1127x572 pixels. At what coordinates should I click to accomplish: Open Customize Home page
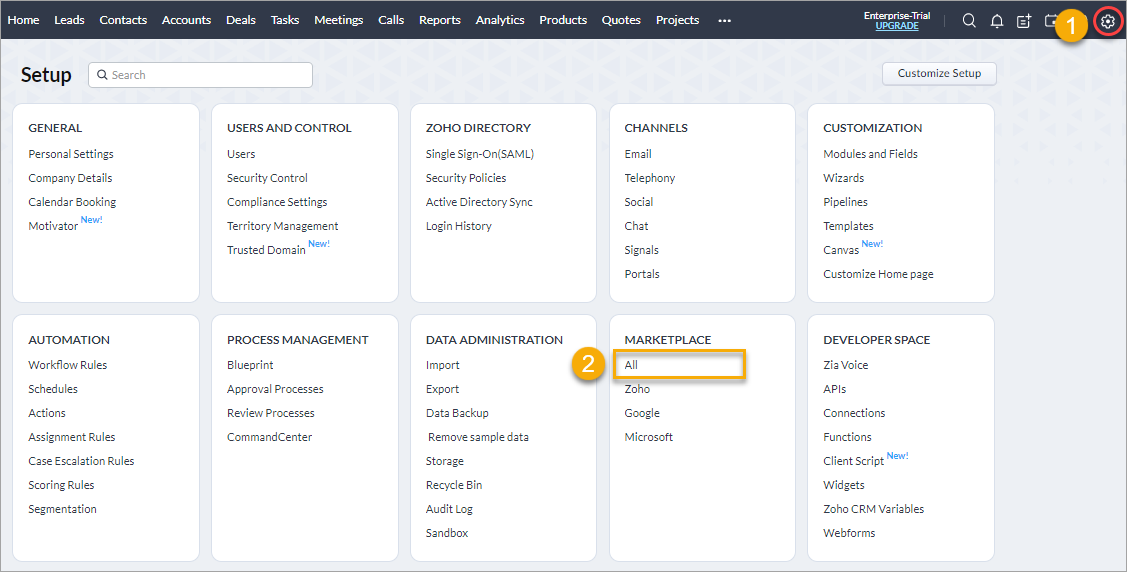(x=878, y=274)
